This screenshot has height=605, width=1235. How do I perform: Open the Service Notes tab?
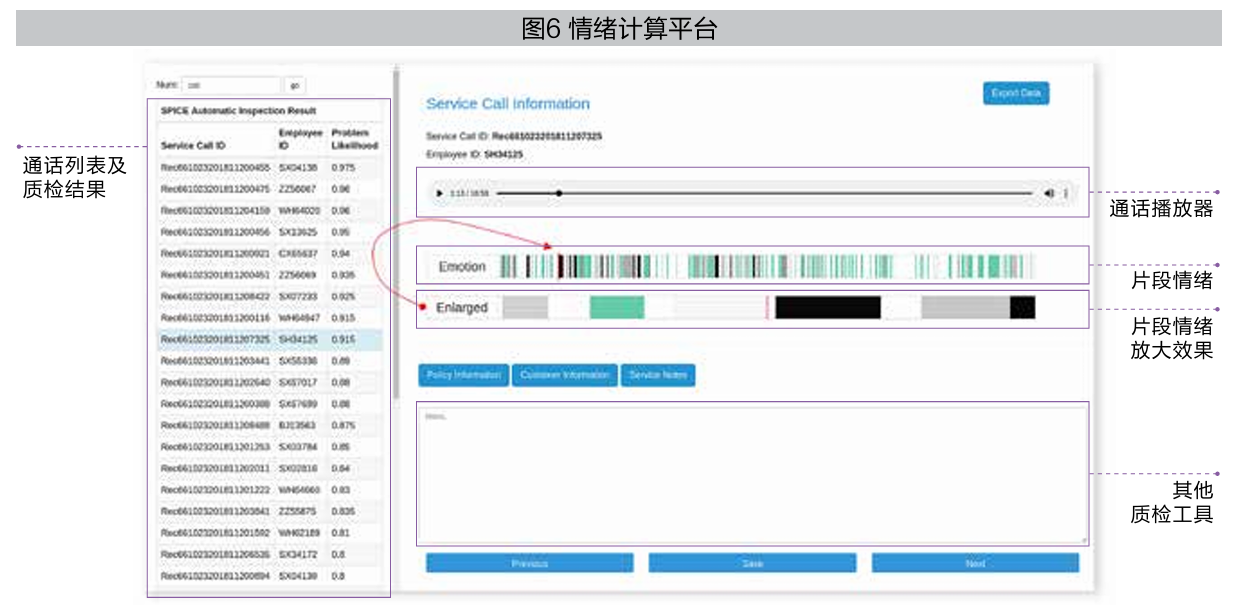pyautogui.click(x=658, y=375)
